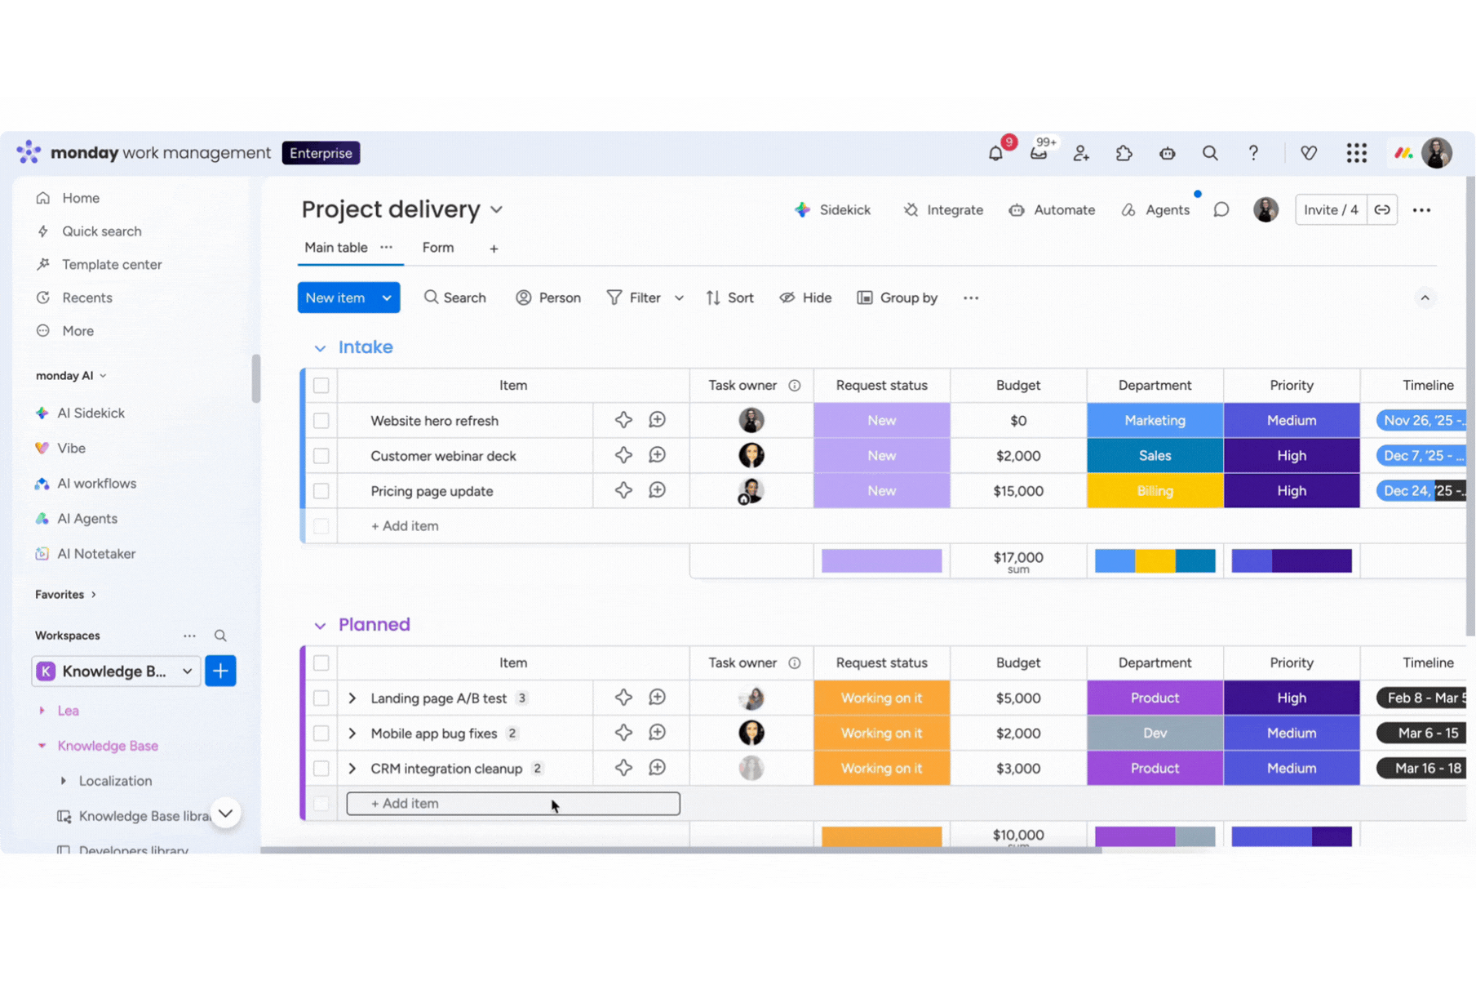Image resolution: width=1480 pixels, height=987 pixels.
Task: Open the inbox tray icon
Action: tap(1039, 153)
